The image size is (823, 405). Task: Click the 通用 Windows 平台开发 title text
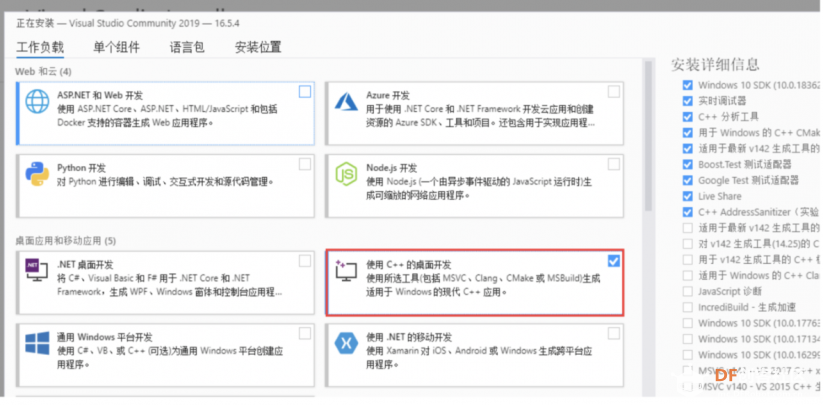coord(104,337)
